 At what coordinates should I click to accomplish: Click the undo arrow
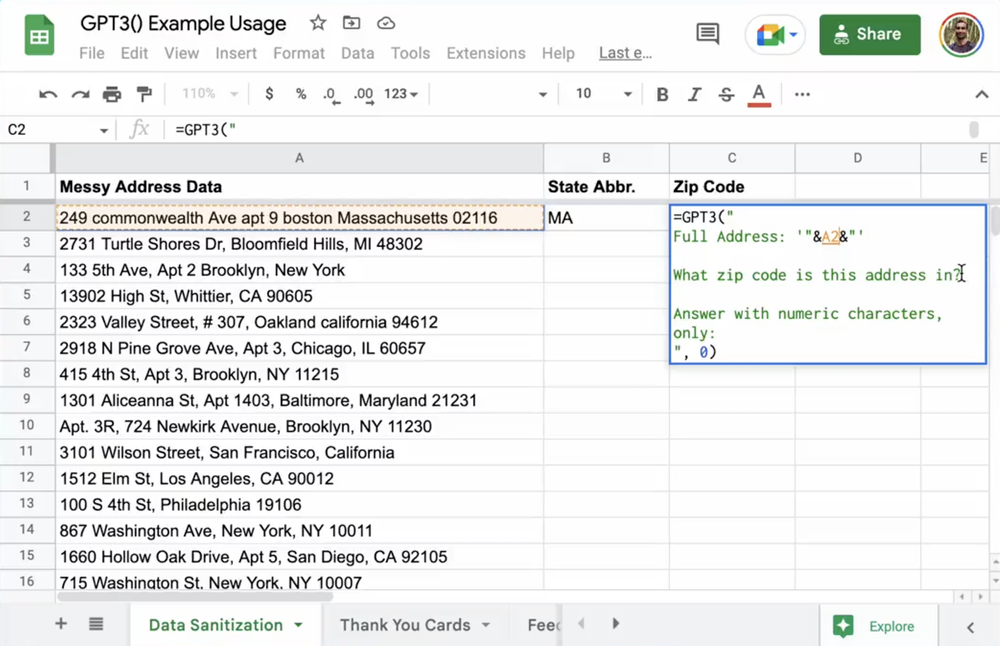coord(48,94)
